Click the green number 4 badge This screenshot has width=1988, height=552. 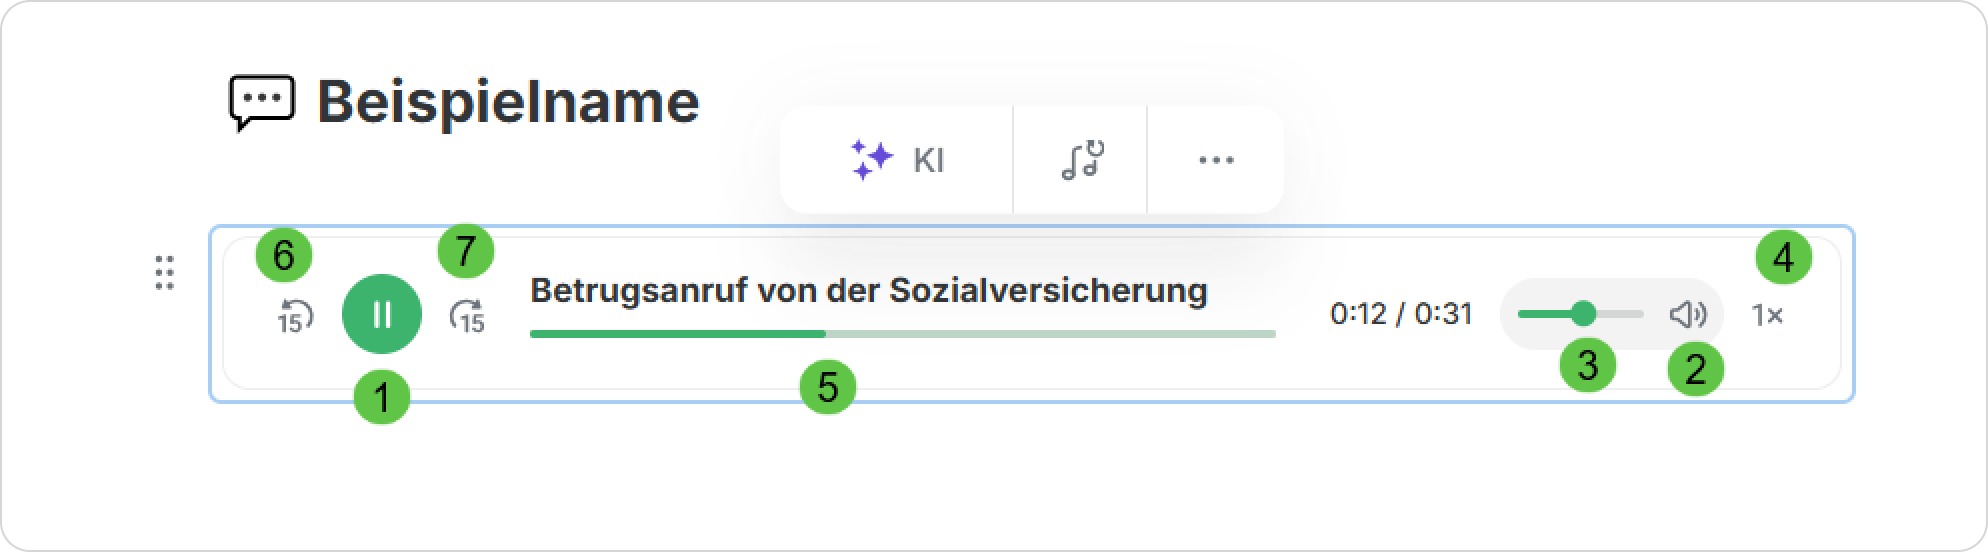[x=1783, y=260]
